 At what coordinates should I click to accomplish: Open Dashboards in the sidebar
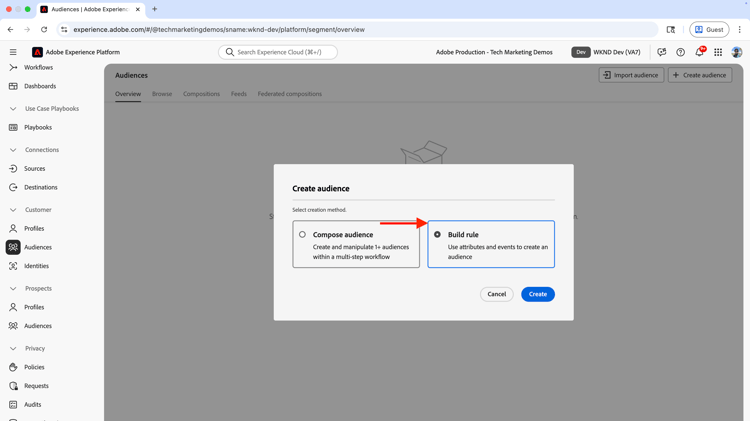[40, 86]
